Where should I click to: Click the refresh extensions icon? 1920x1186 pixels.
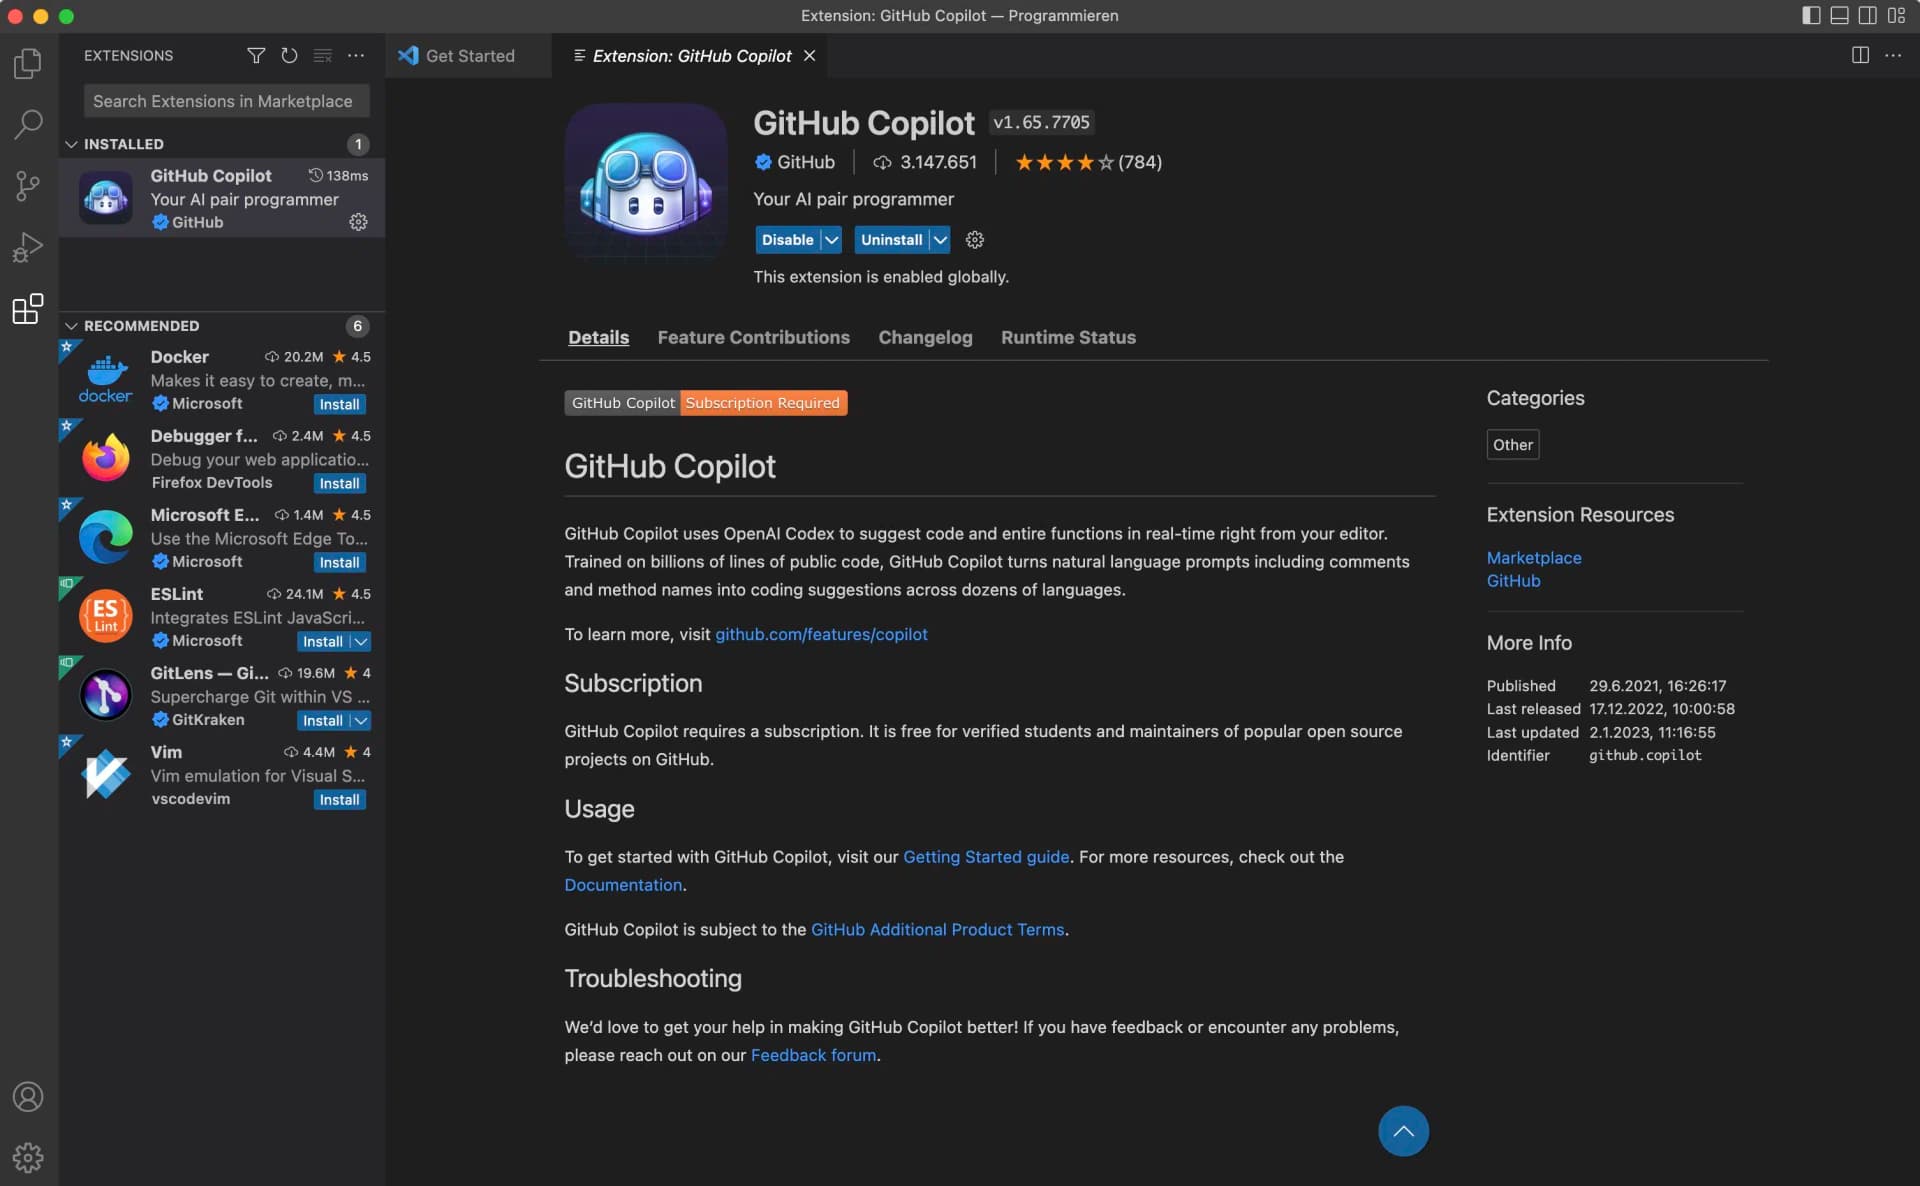(x=289, y=55)
